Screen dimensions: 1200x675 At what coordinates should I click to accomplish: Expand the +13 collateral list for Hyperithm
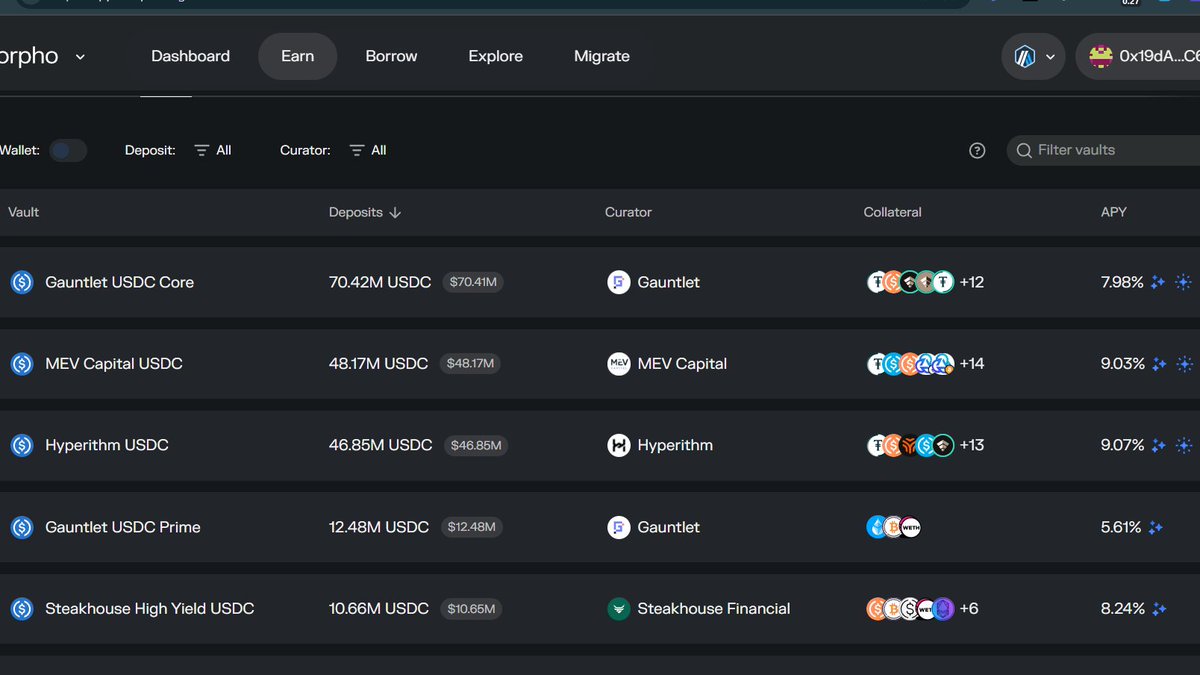(972, 445)
